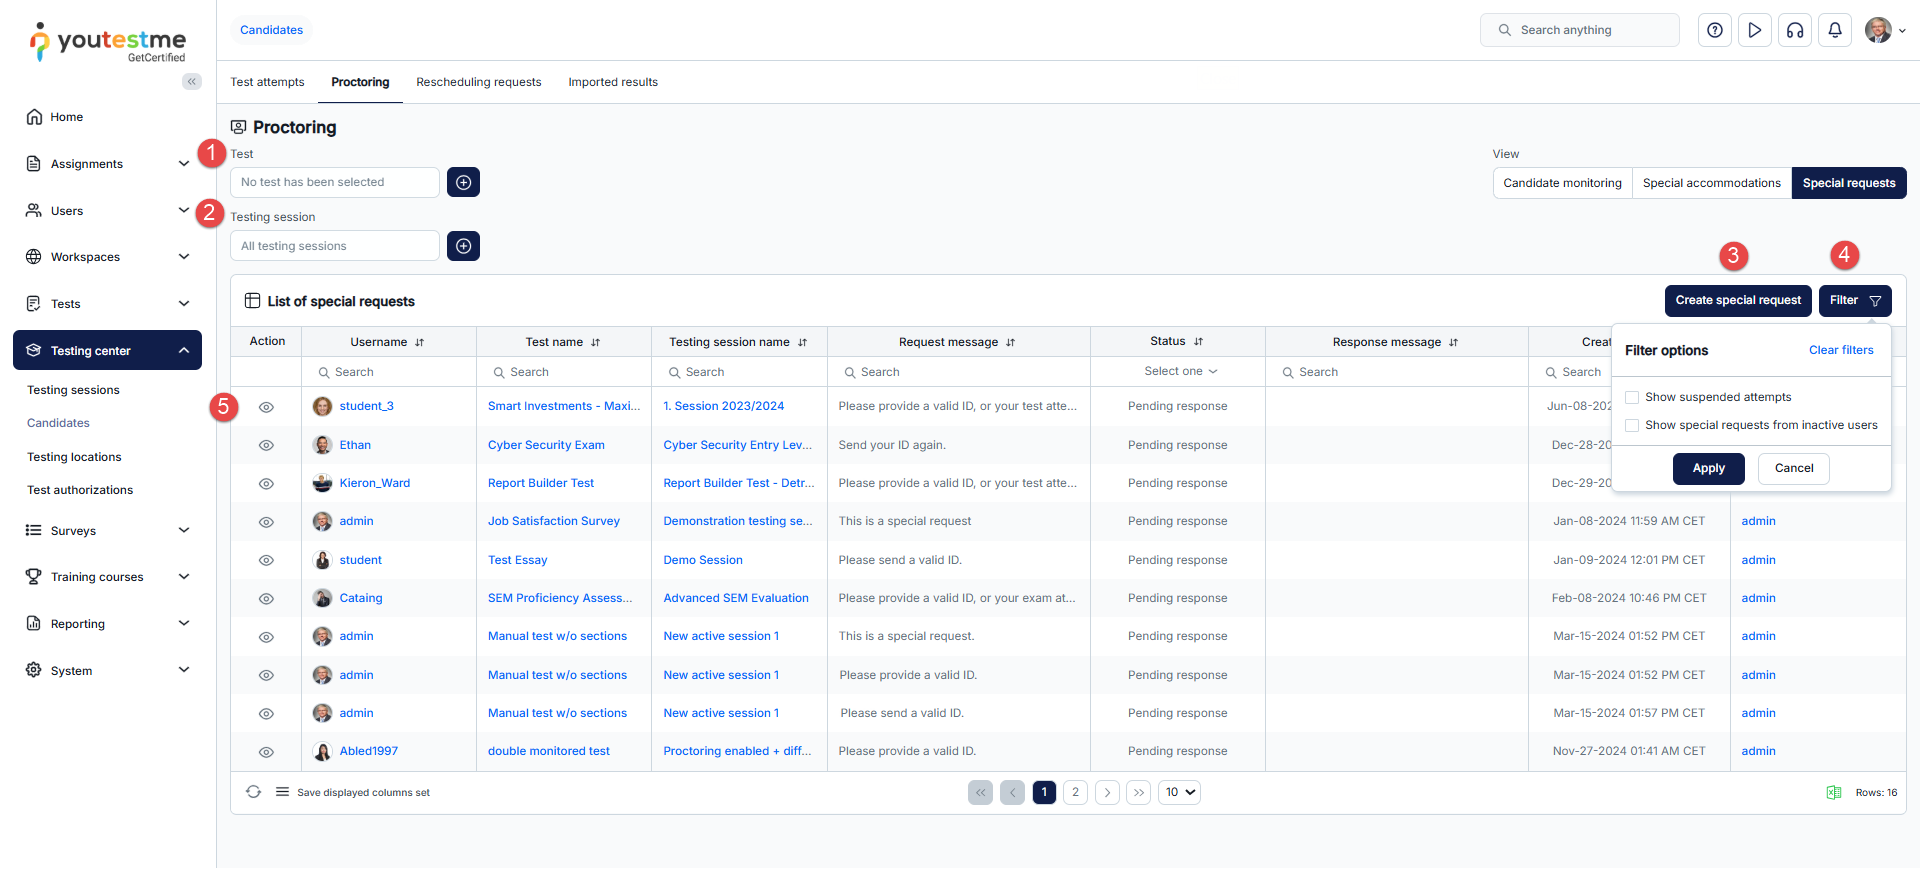Click Apply in Filter options
The image size is (1920, 869).
point(1708,468)
